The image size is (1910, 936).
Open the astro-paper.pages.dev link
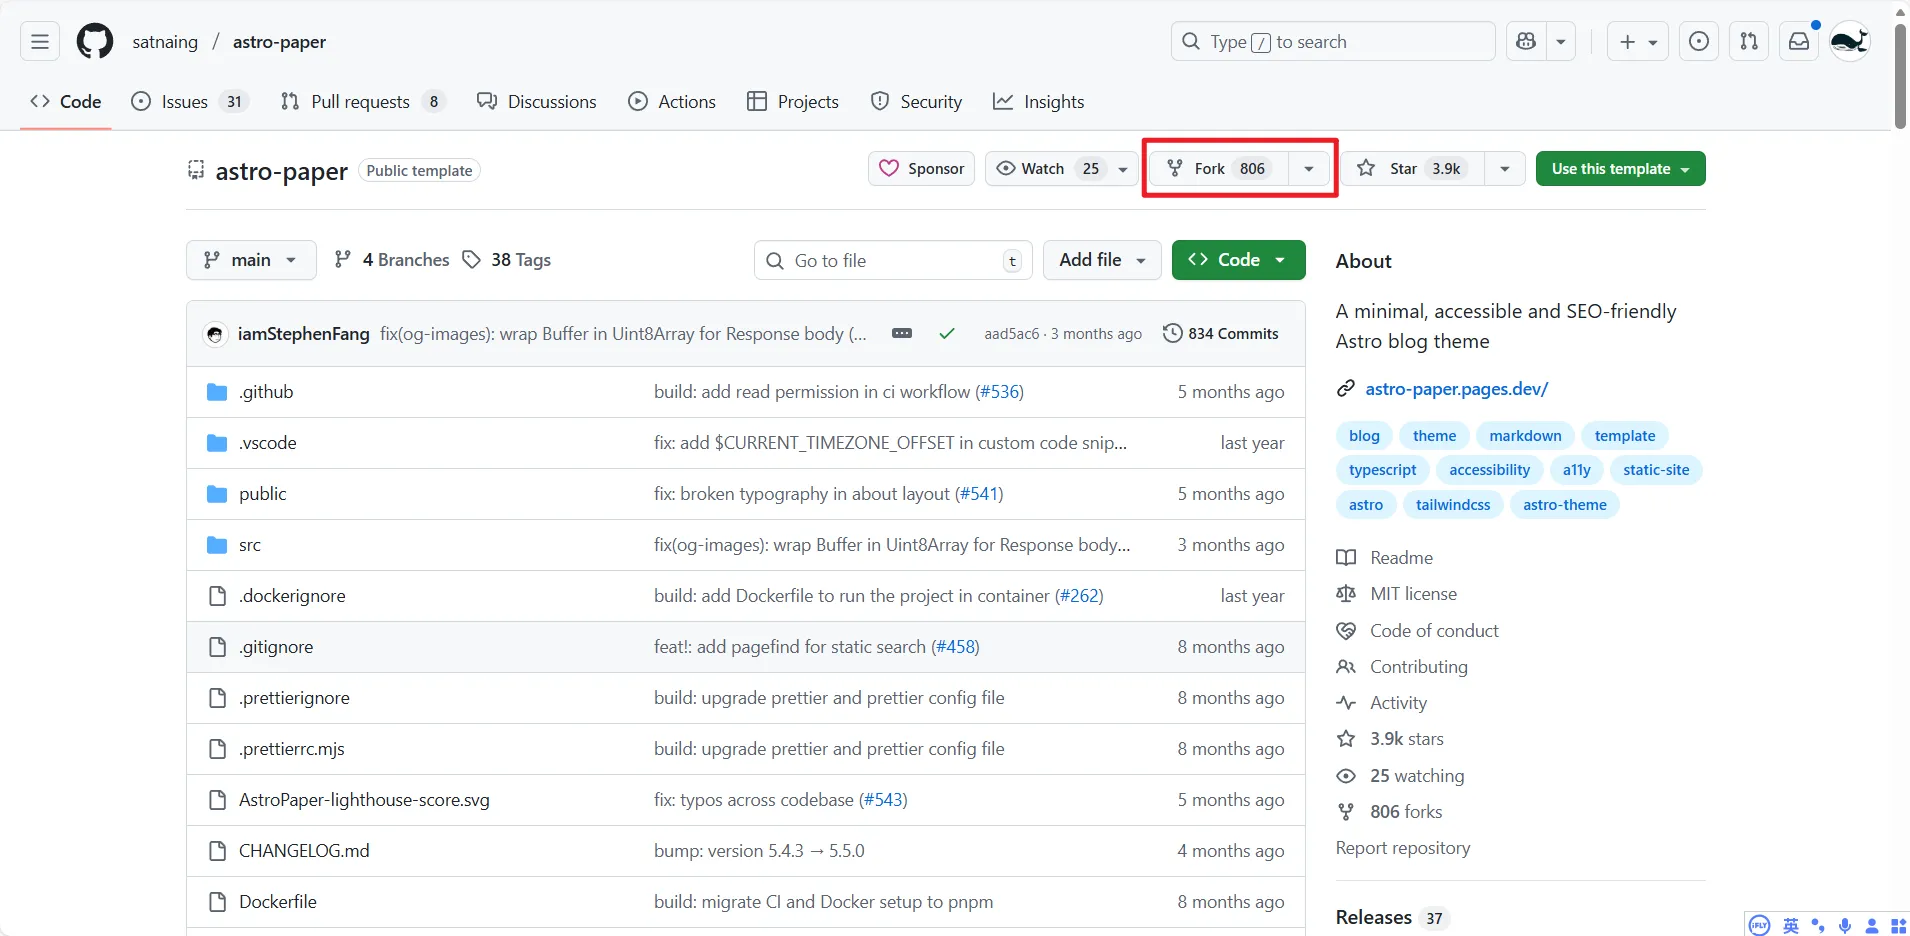[1456, 389]
